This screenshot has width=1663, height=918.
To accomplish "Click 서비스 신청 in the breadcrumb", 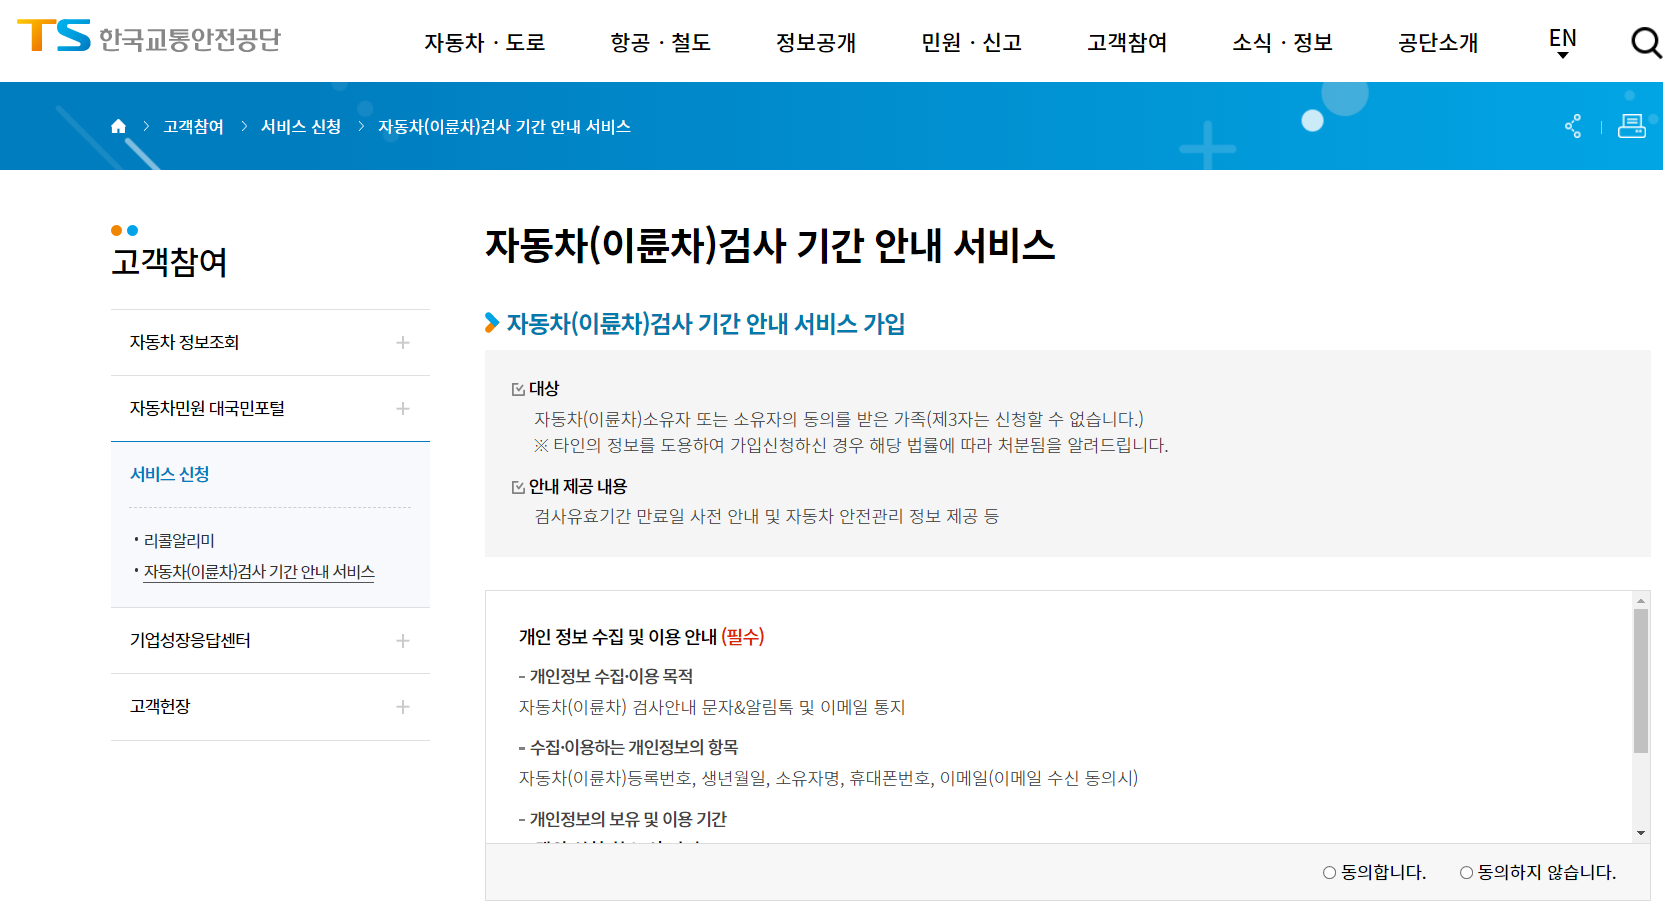I will click(x=300, y=126).
